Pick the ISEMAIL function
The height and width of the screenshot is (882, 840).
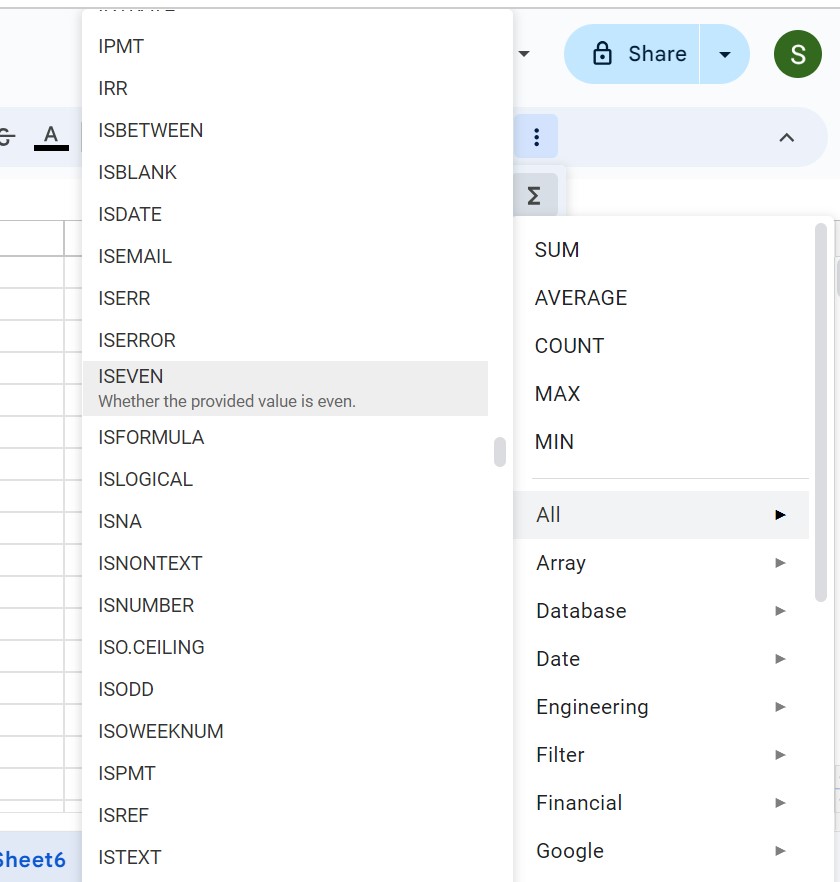click(x=285, y=256)
